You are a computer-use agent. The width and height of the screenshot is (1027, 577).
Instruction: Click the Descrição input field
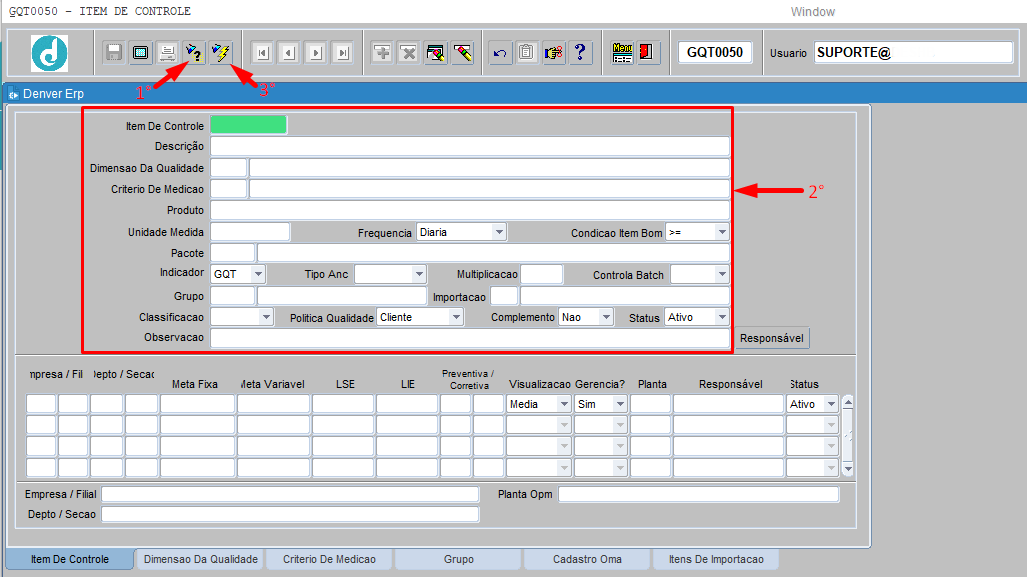[470, 146]
